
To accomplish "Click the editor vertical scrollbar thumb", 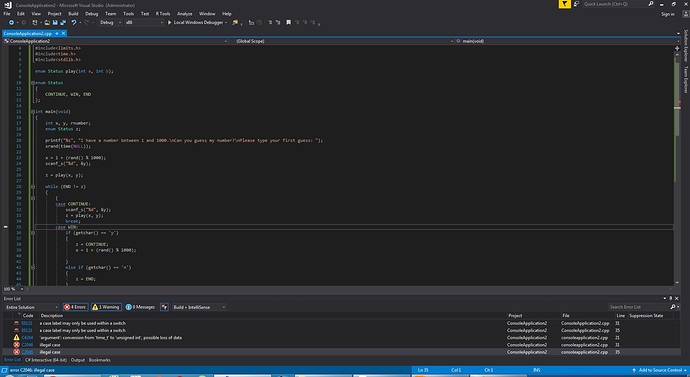I will (677, 119).
